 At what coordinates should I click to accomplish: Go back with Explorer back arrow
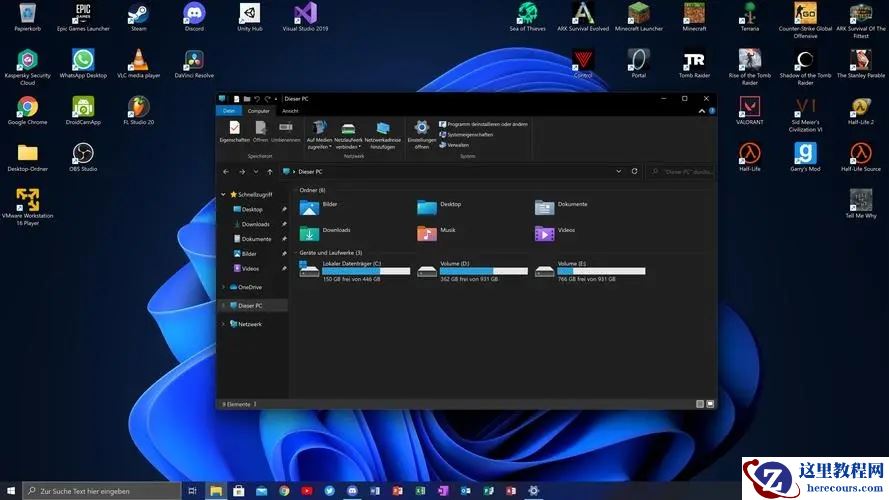226,172
